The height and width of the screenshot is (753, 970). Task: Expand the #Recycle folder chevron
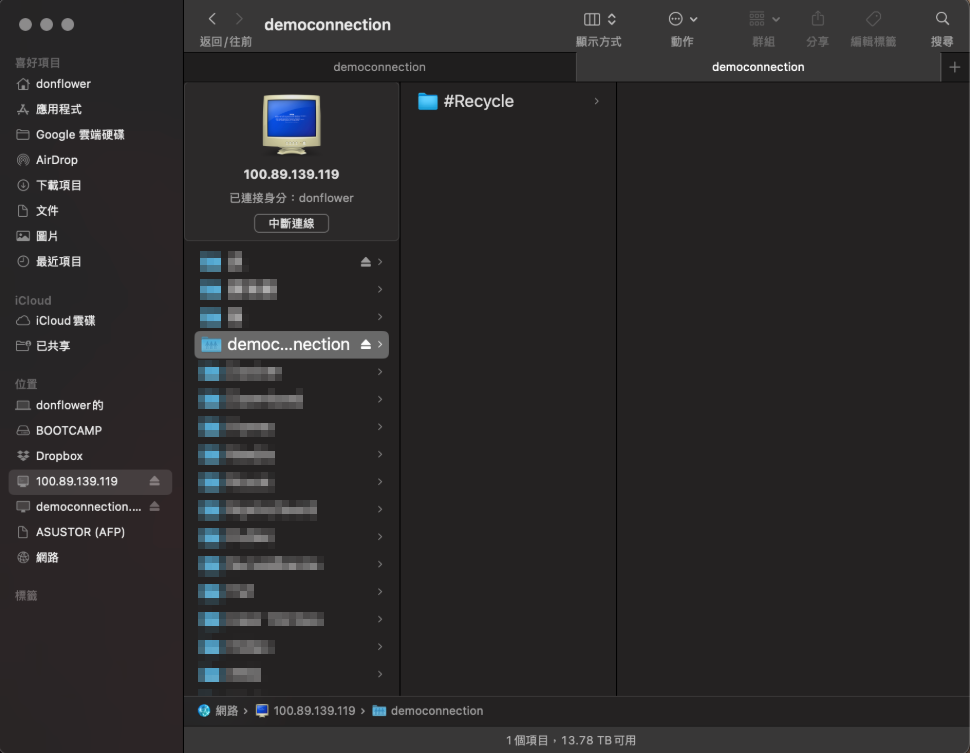(x=596, y=101)
